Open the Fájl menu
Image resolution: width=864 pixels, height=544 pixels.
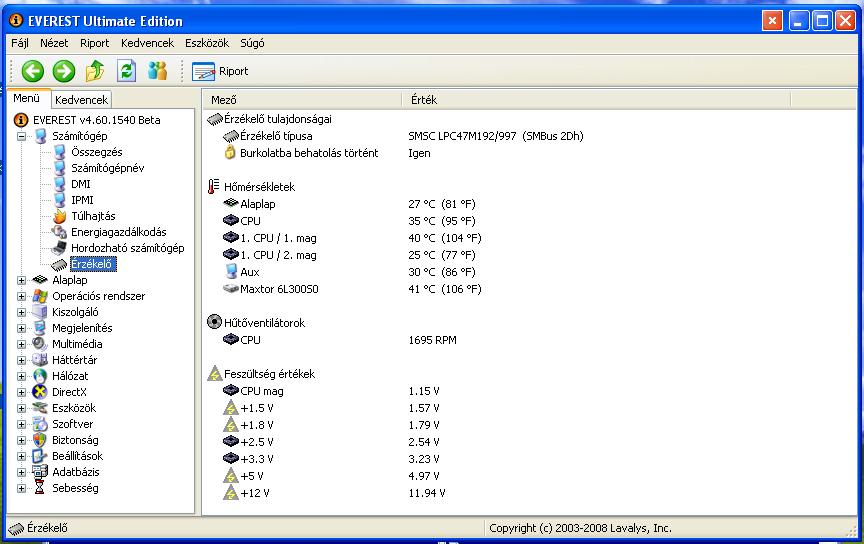tap(20, 43)
